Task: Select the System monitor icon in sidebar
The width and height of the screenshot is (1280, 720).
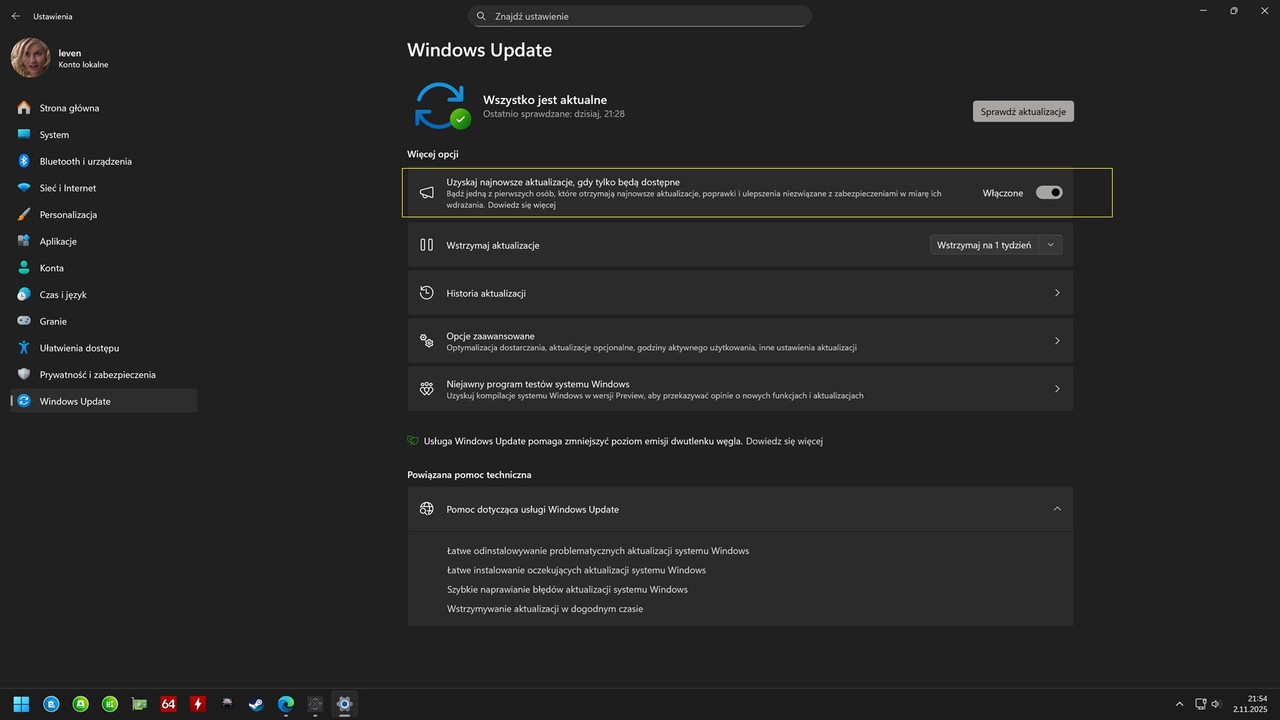Action: (24, 134)
